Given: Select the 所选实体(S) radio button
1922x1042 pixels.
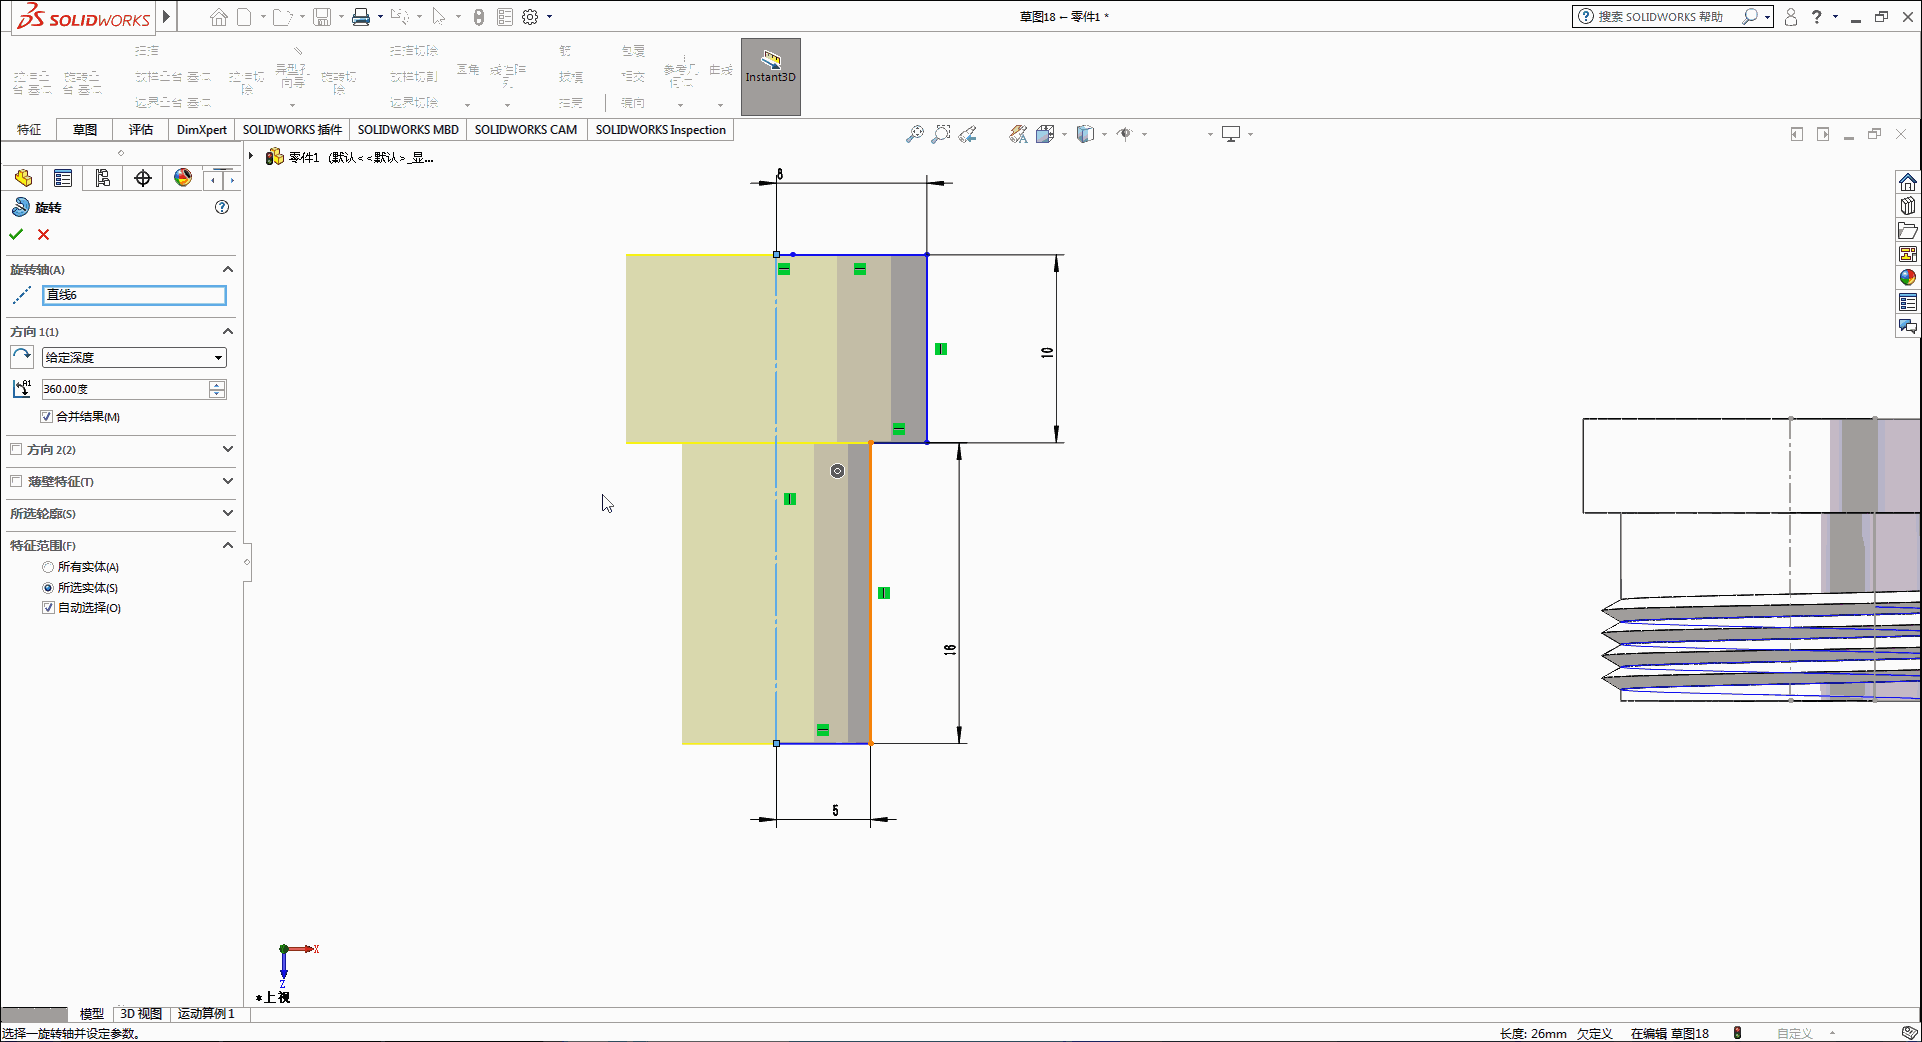Looking at the screenshot, I should pos(47,588).
